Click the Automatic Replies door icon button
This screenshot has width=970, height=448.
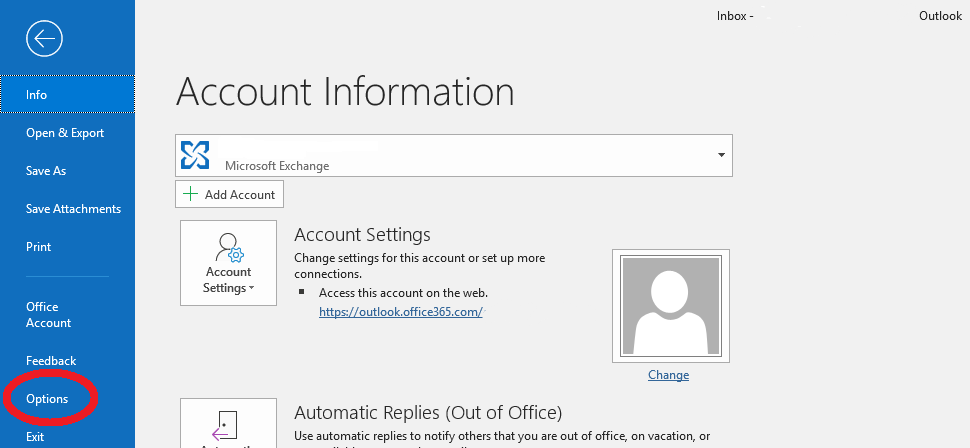click(x=228, y=423)
